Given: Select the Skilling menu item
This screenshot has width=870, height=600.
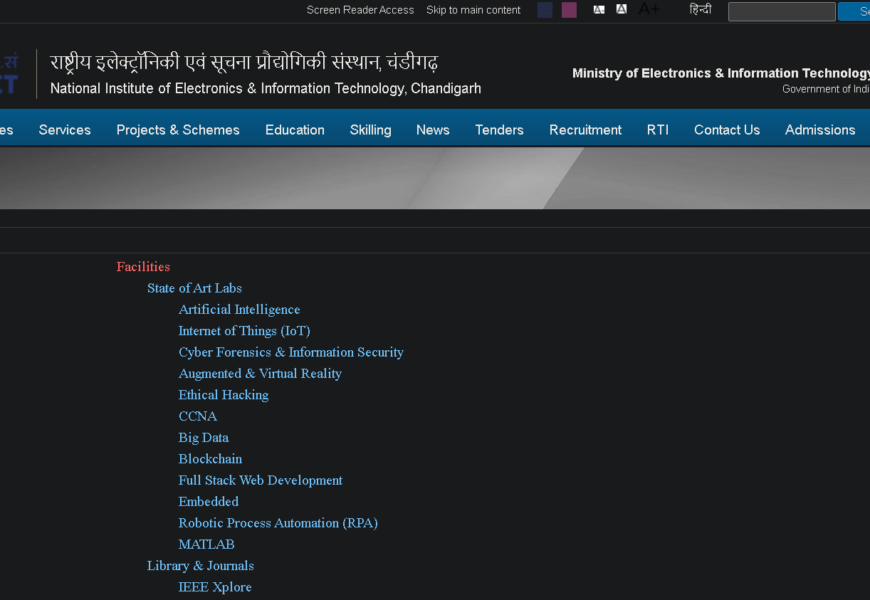Looking at the screenshot, I should point(370,130).
